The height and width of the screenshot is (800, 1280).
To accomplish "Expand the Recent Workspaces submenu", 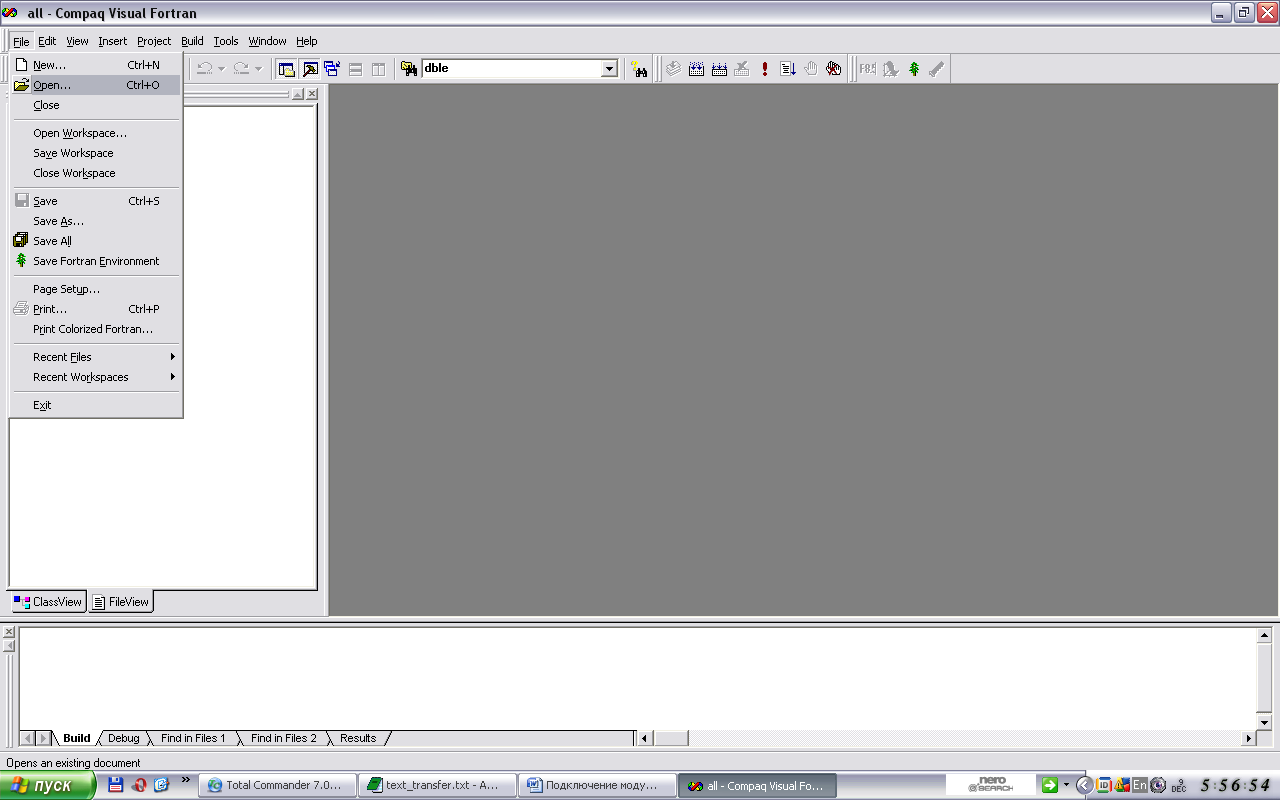I will [96, 377].
